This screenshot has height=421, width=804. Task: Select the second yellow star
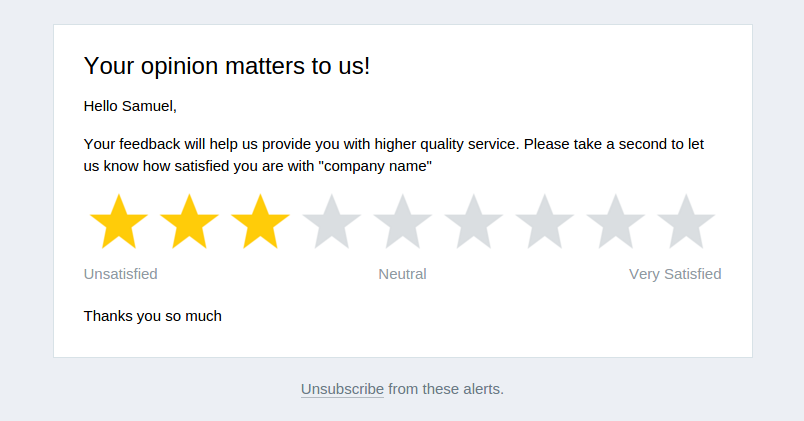click(x=190, y=223)
